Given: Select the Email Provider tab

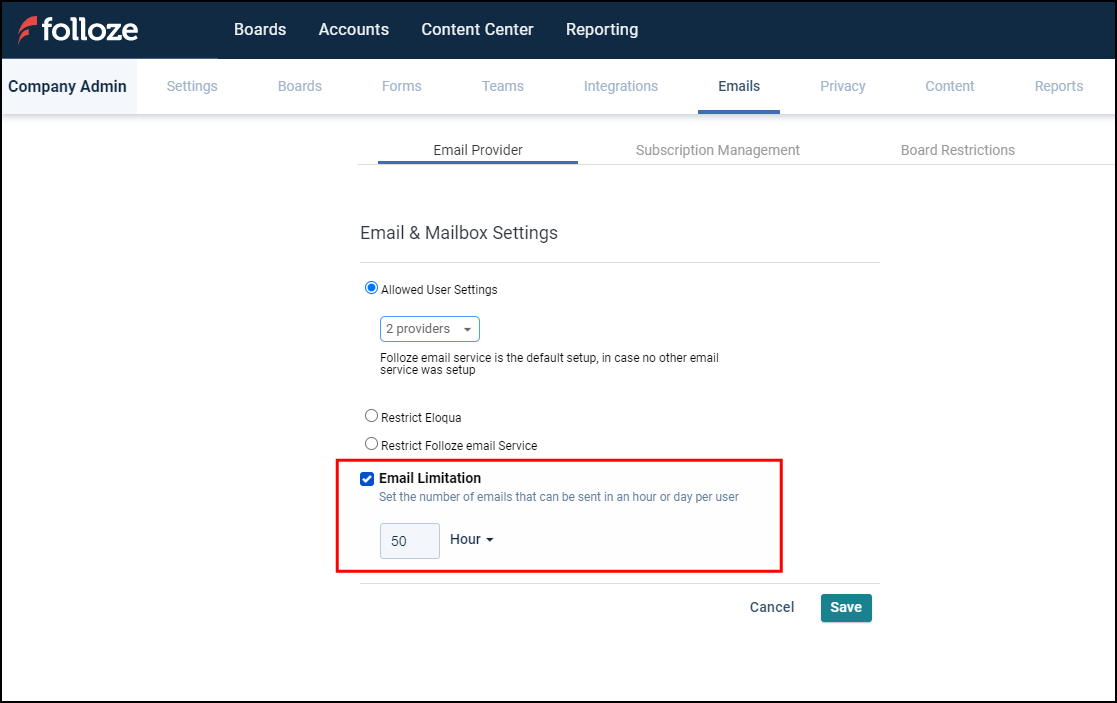Looking at the screenshot, I should (477, 149).
